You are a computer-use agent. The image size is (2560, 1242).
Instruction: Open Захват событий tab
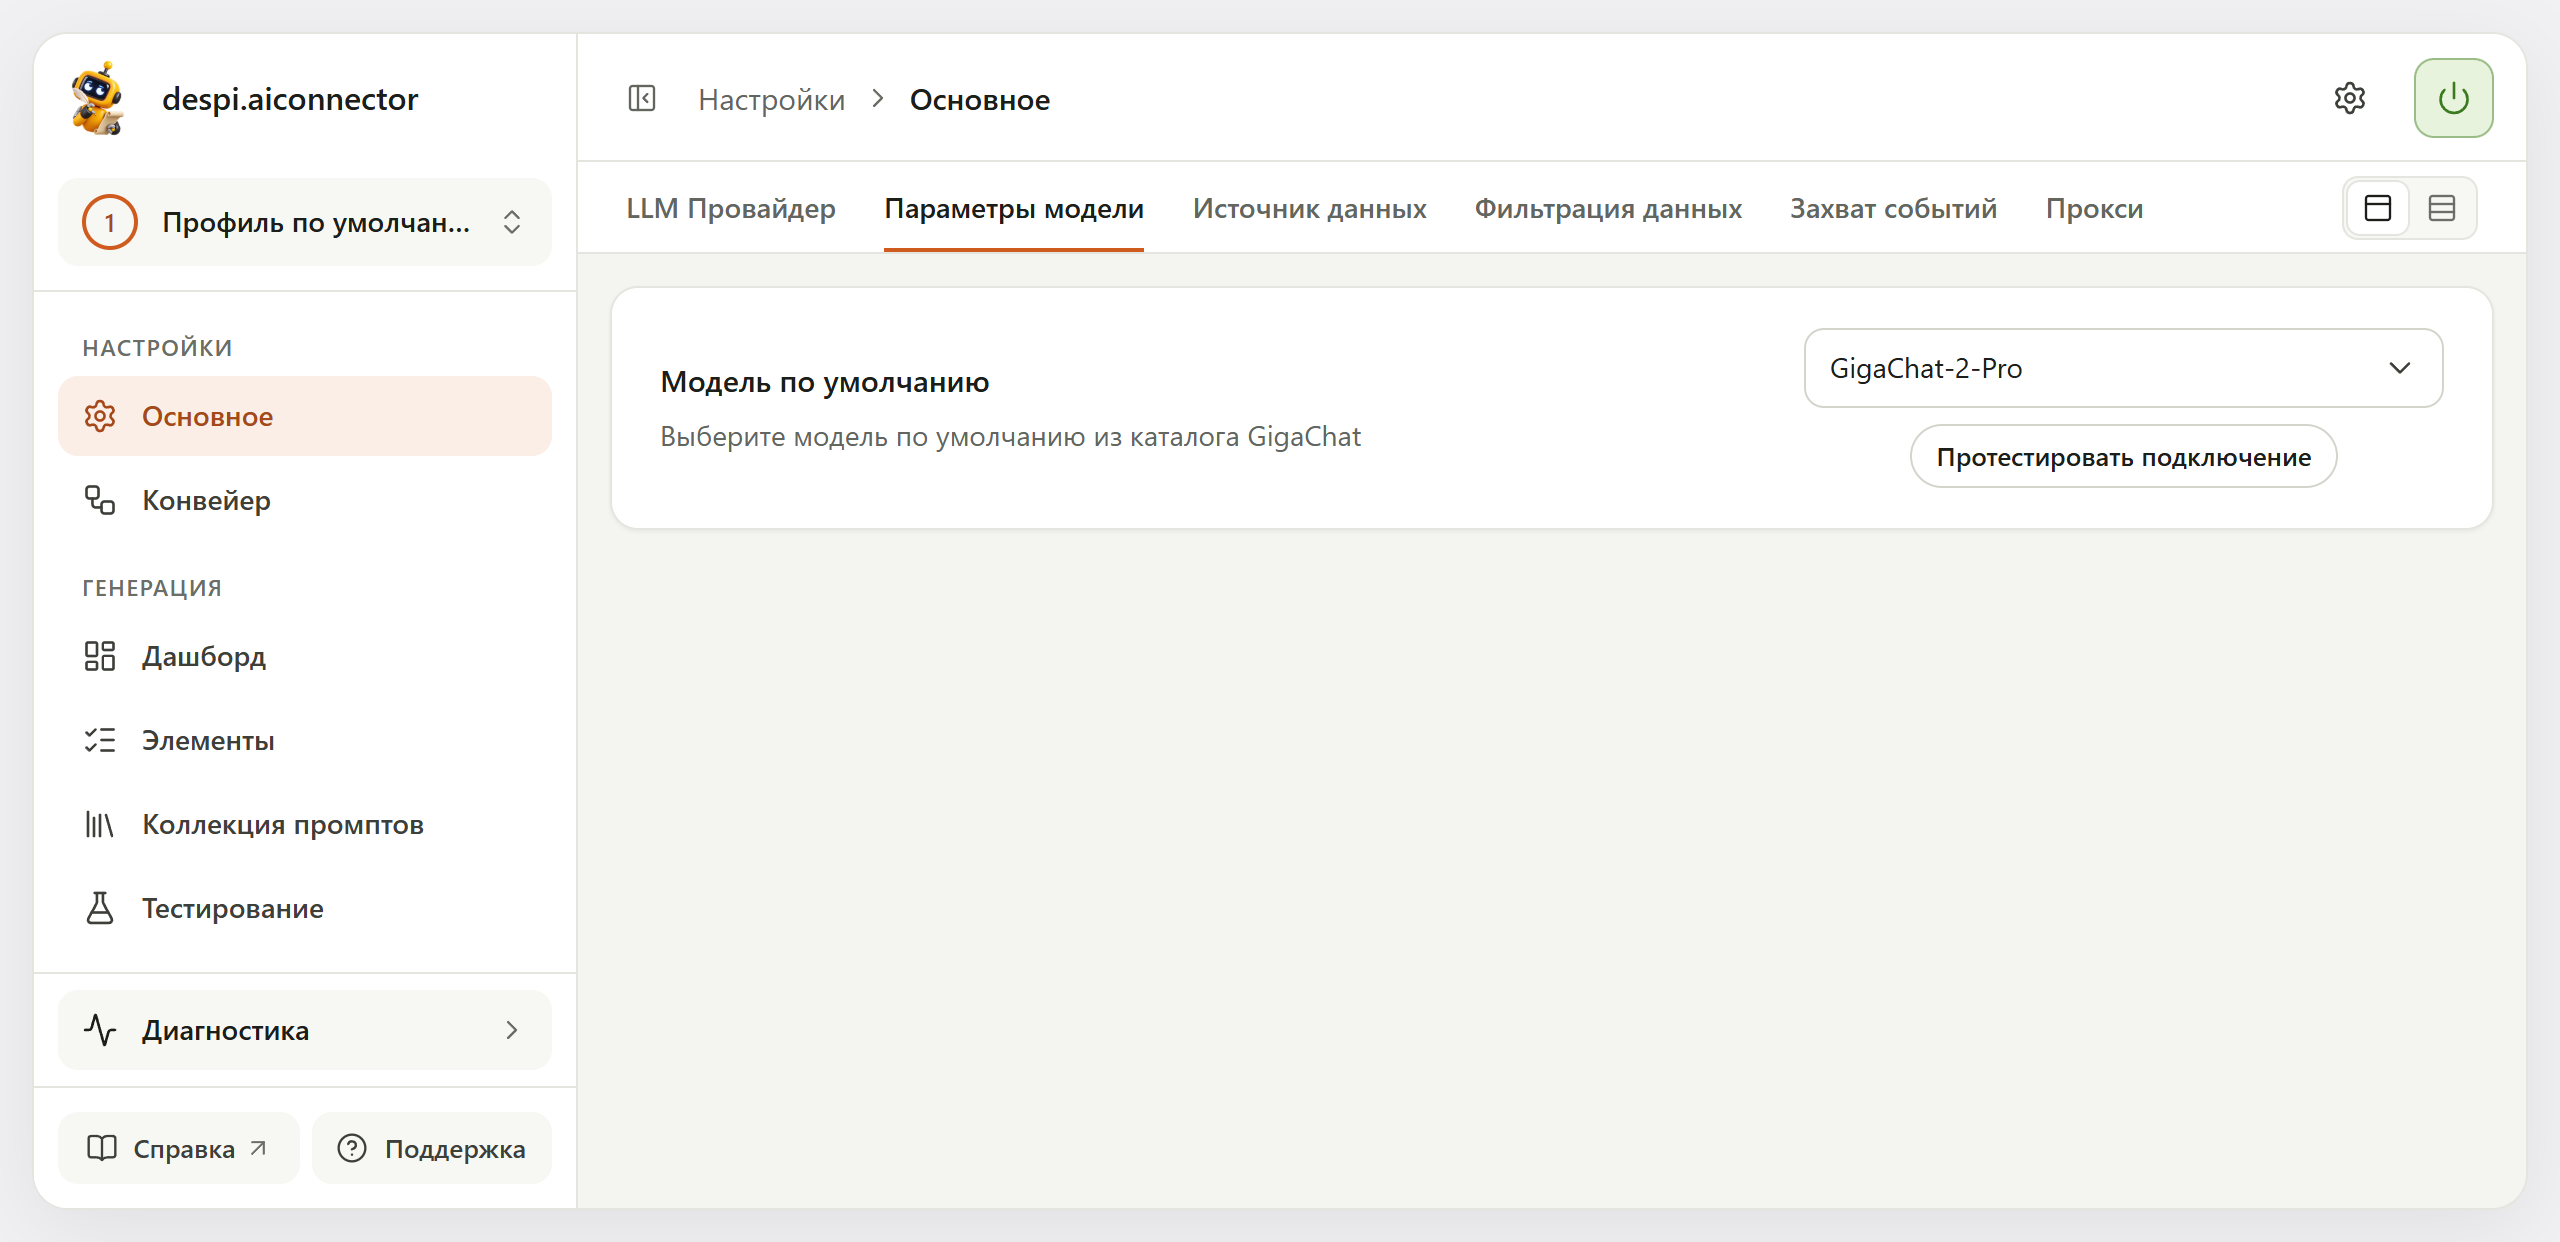(x=1893, y=208)
